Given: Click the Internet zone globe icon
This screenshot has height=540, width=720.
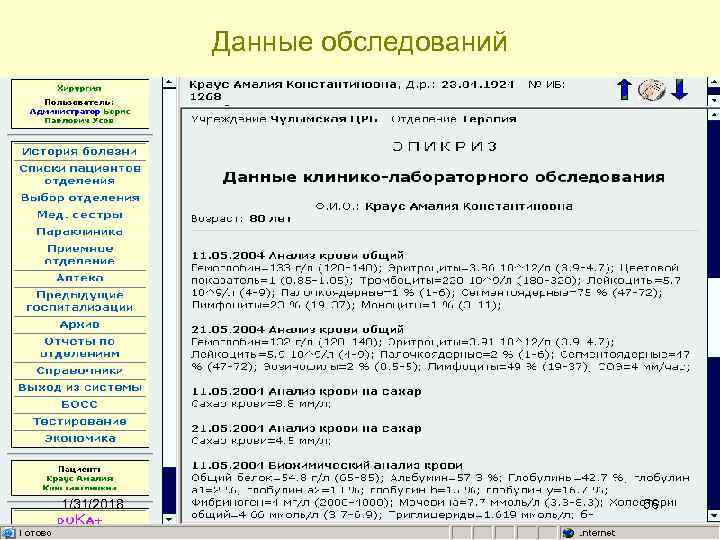Looking at the screenshot, I should pyautogui.click(x=568, y=533).
